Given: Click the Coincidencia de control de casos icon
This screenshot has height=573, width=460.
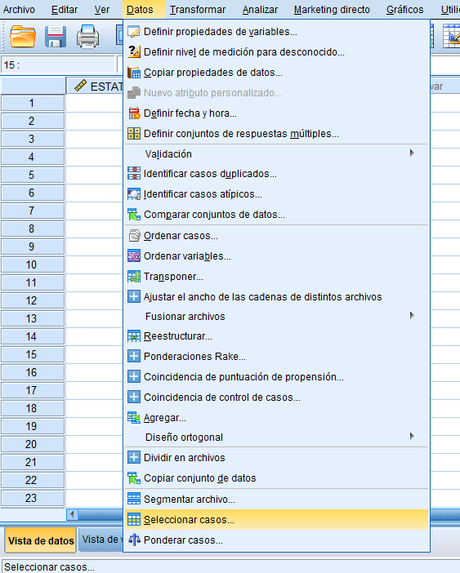Looking at the screenshot, I should [x=134, y=397].
